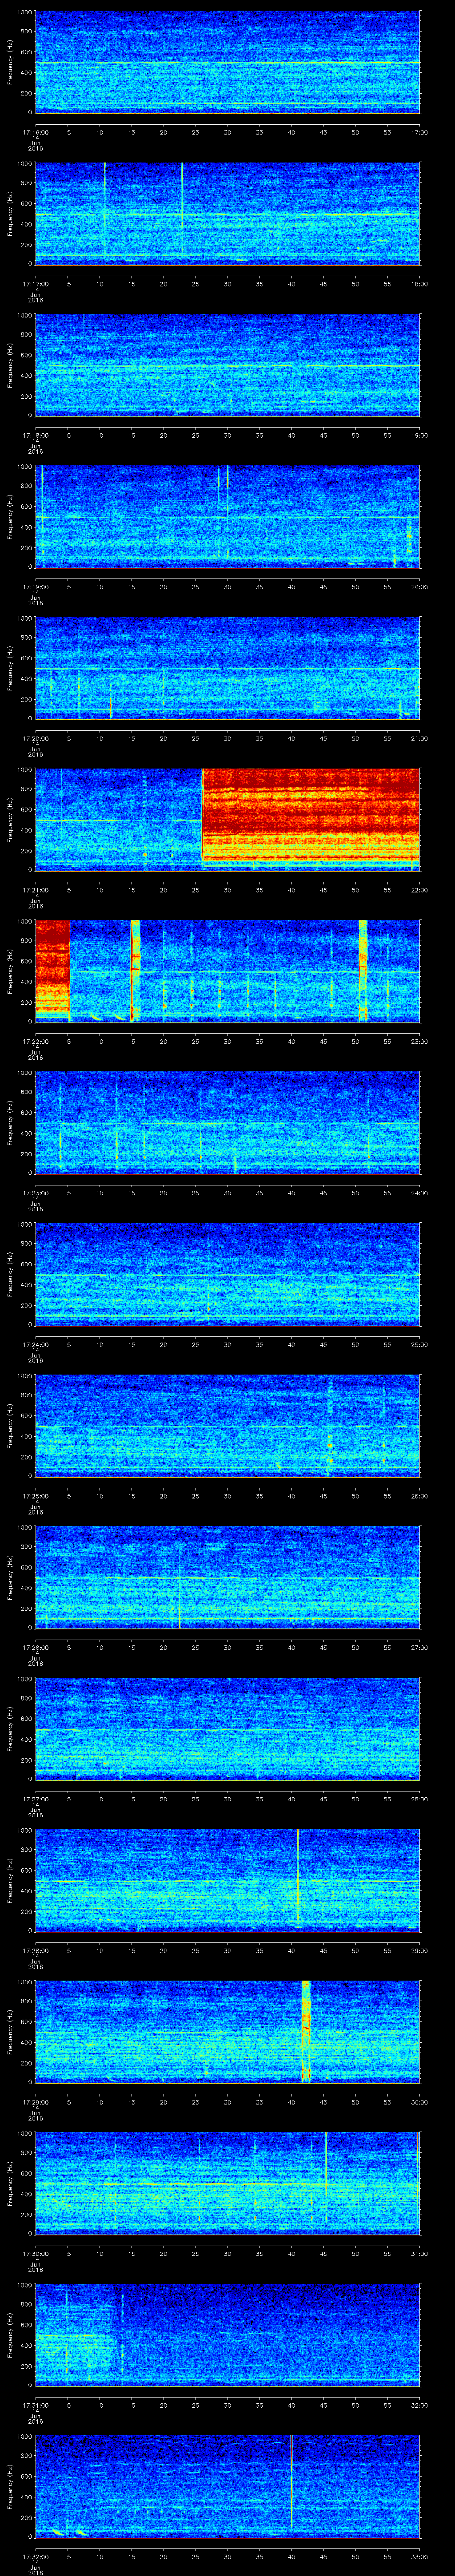Click the 17:22:00 time axis label

pos(36,1041)
